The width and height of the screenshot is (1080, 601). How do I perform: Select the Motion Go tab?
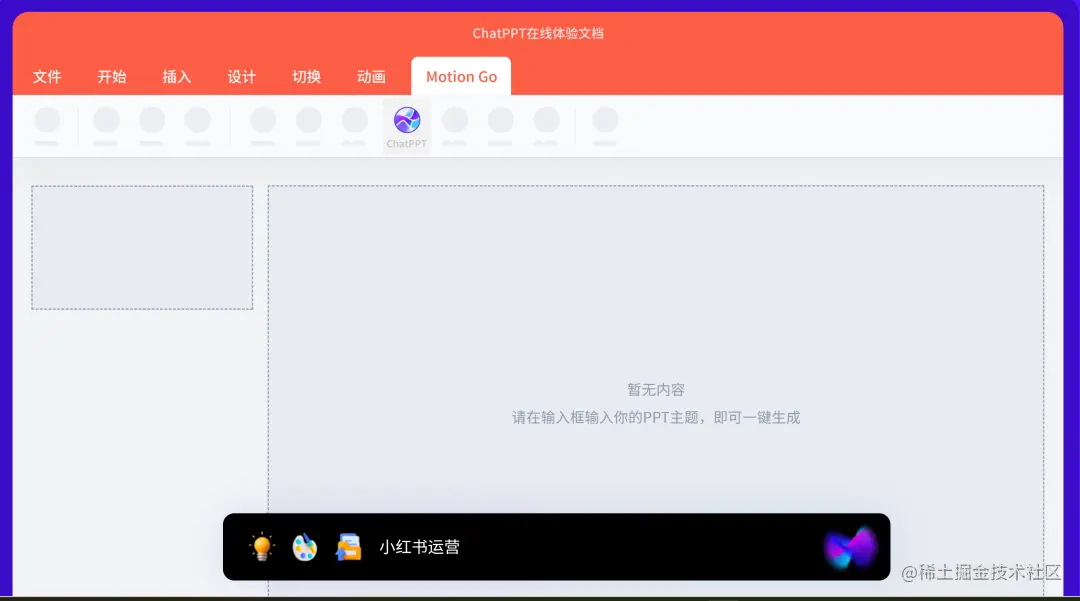point(461,76)
